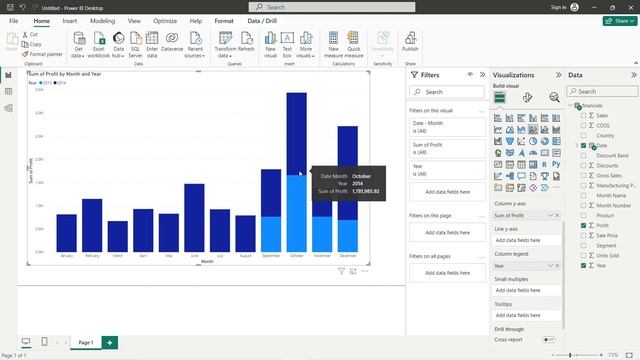The height and width of the screenshot is (360, 640).
Task: Open Get data in the ribbon
Action: [78, 44]
